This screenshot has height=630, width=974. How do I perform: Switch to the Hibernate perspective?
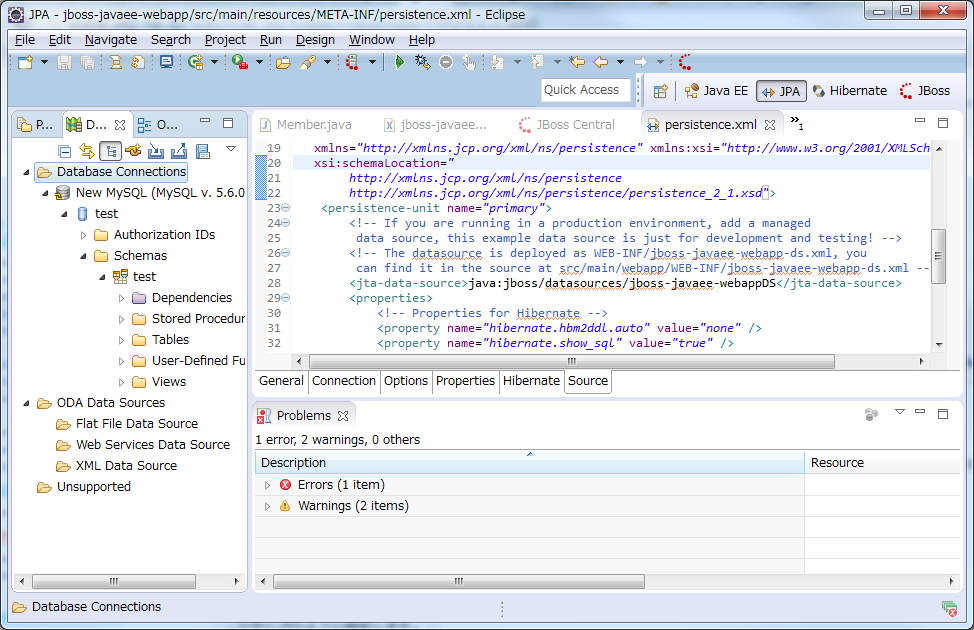[x=848, y=91]
